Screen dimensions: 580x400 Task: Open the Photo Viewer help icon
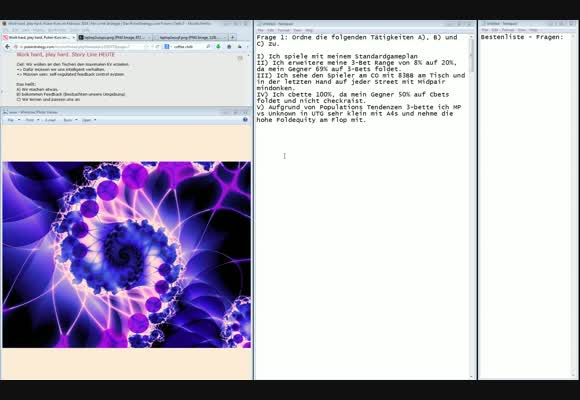(x=245, y=120)
